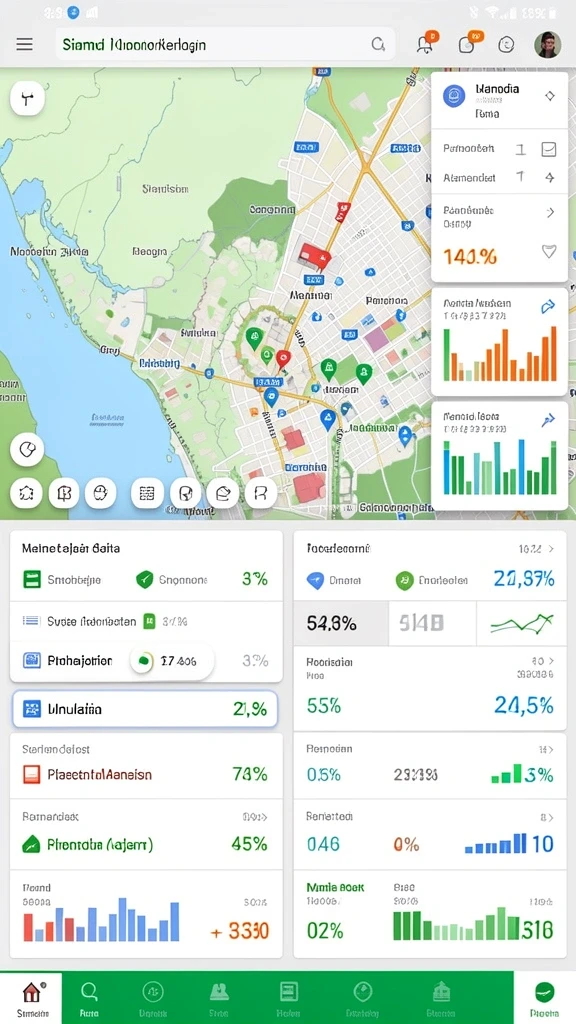The image size is (576, 1024).
Task: Click the fork-shaped map button at top left
Action: 27,99
